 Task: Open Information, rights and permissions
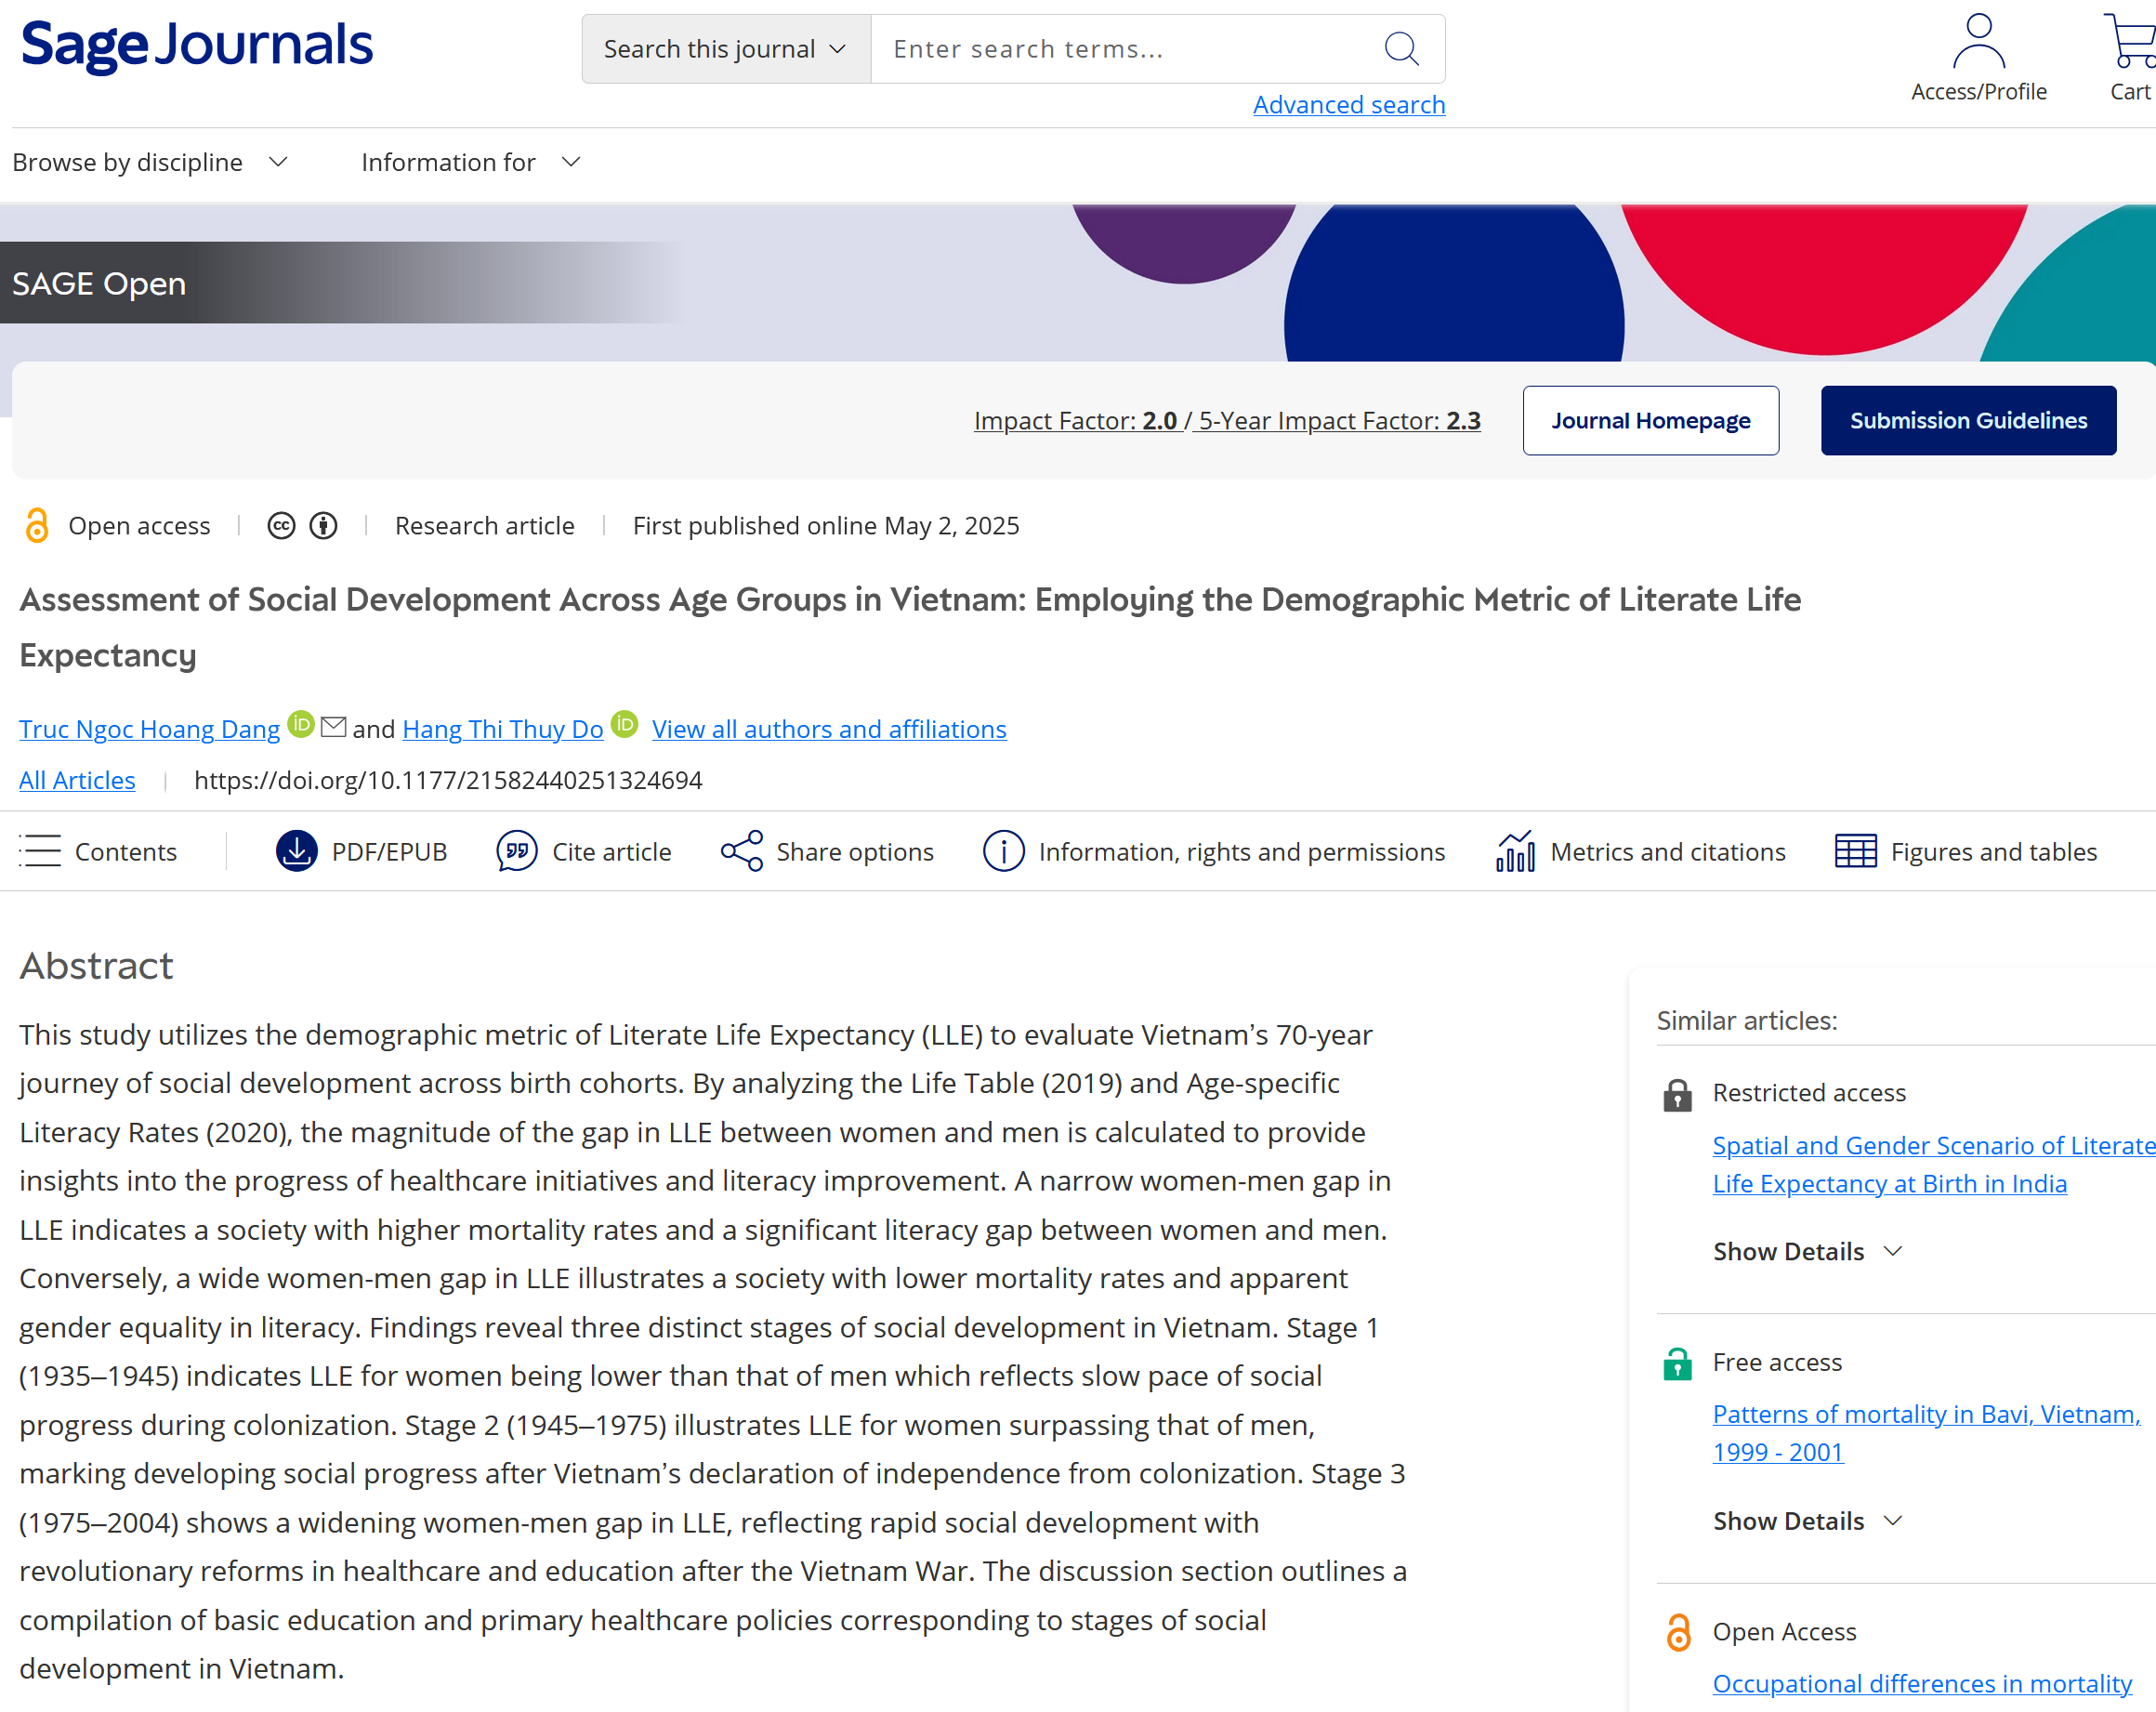click(1213, 851)
